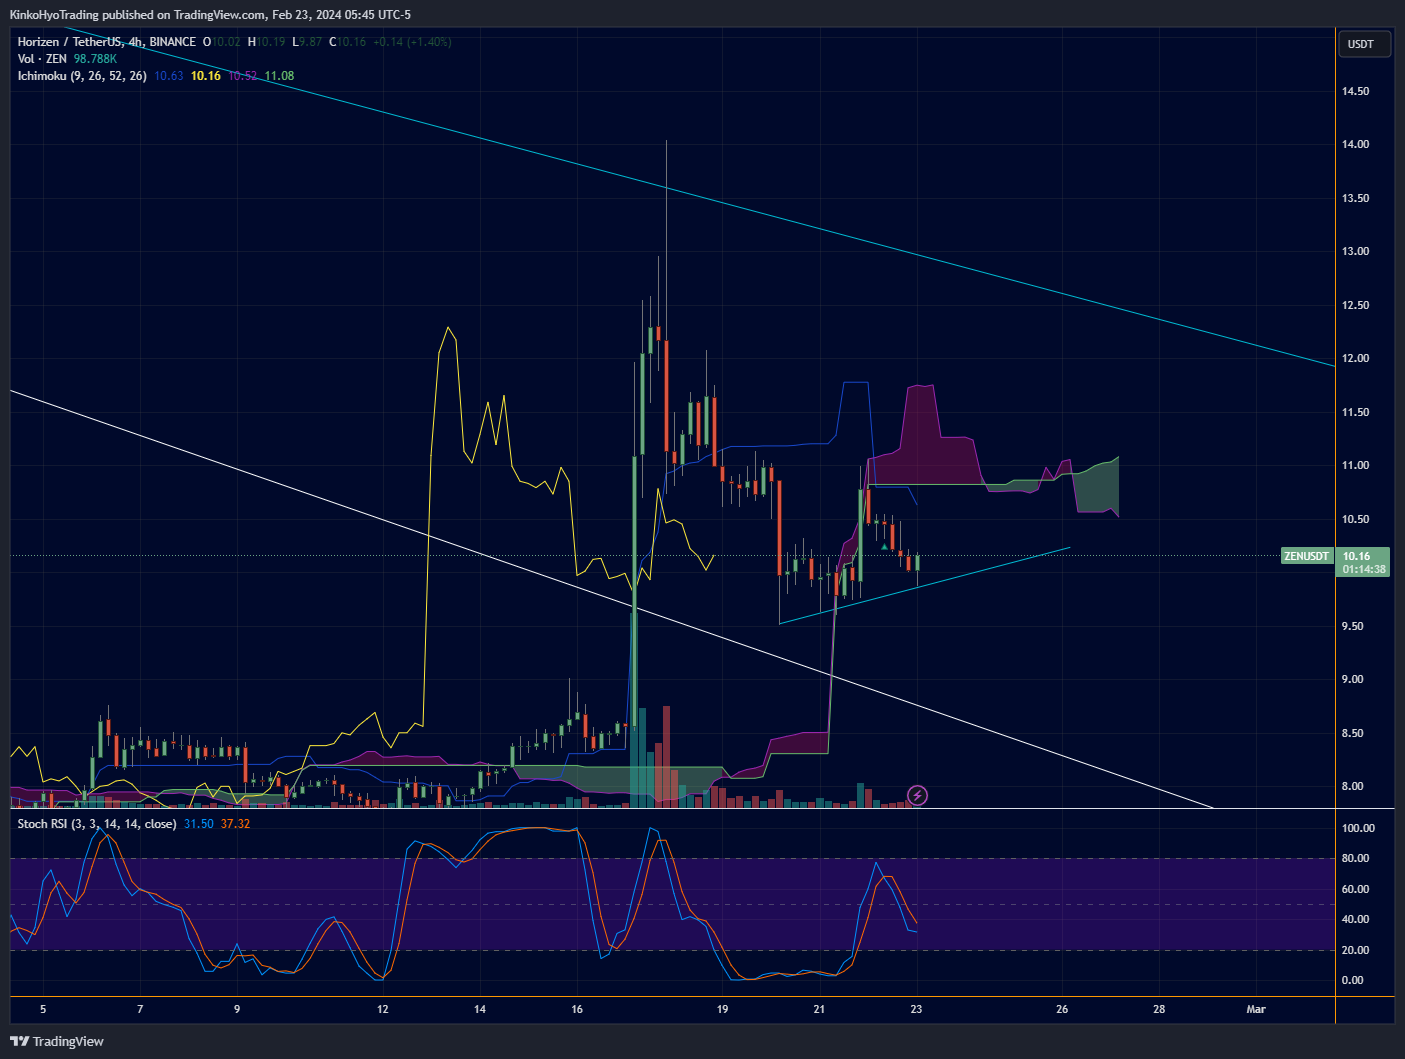
Task: Click the ZENUSDT symbol label on price axis
Action: pyautogui.click(x=1307, y=556)
